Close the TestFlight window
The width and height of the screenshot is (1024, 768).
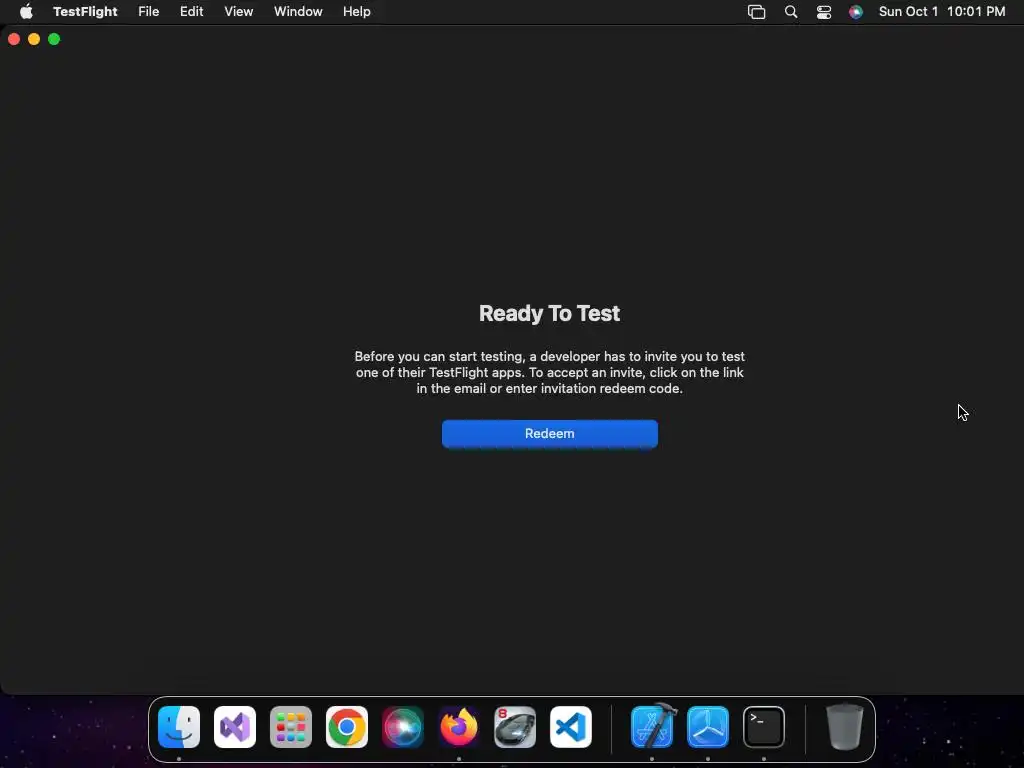(x=14, y=39)
